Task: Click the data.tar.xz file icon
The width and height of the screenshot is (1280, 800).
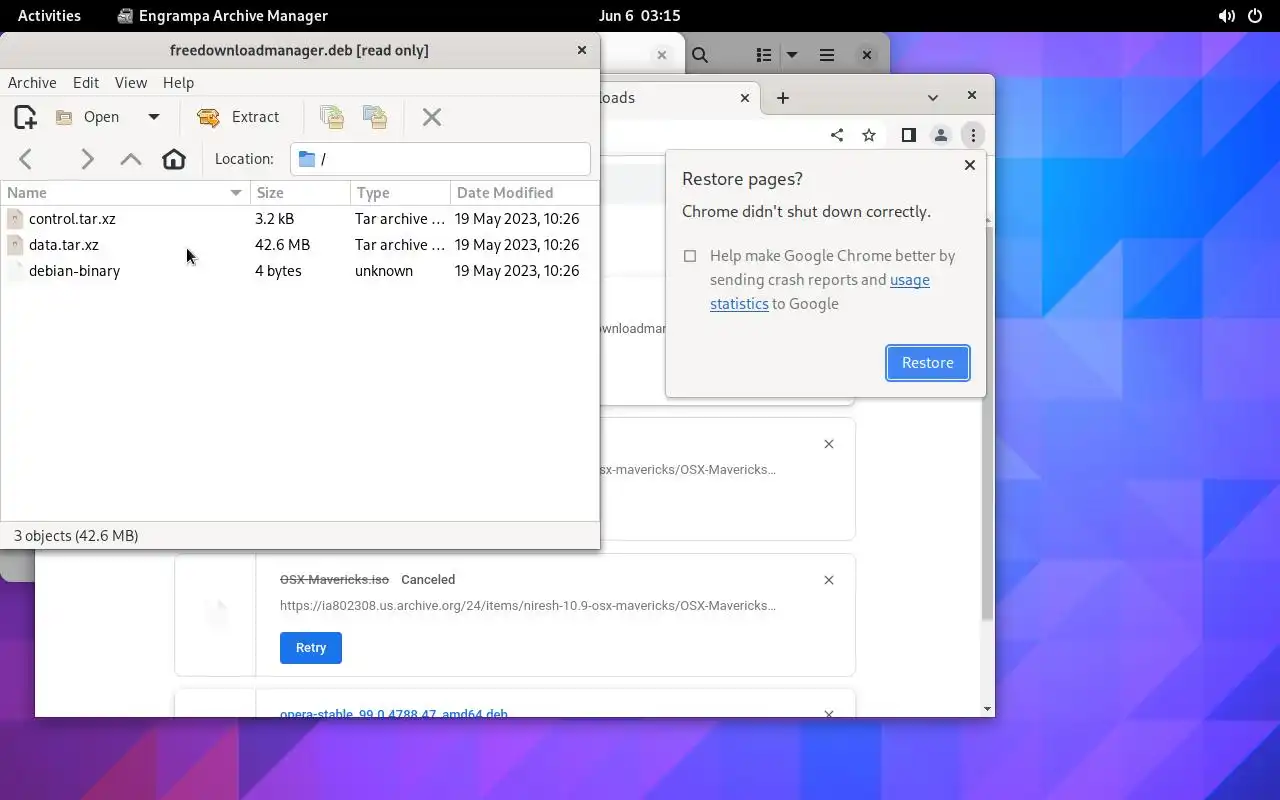Action: 15,245
